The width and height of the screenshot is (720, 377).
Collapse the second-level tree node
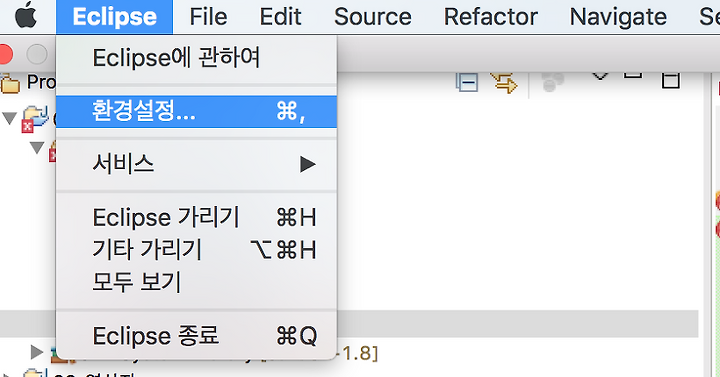pos(37,147)
